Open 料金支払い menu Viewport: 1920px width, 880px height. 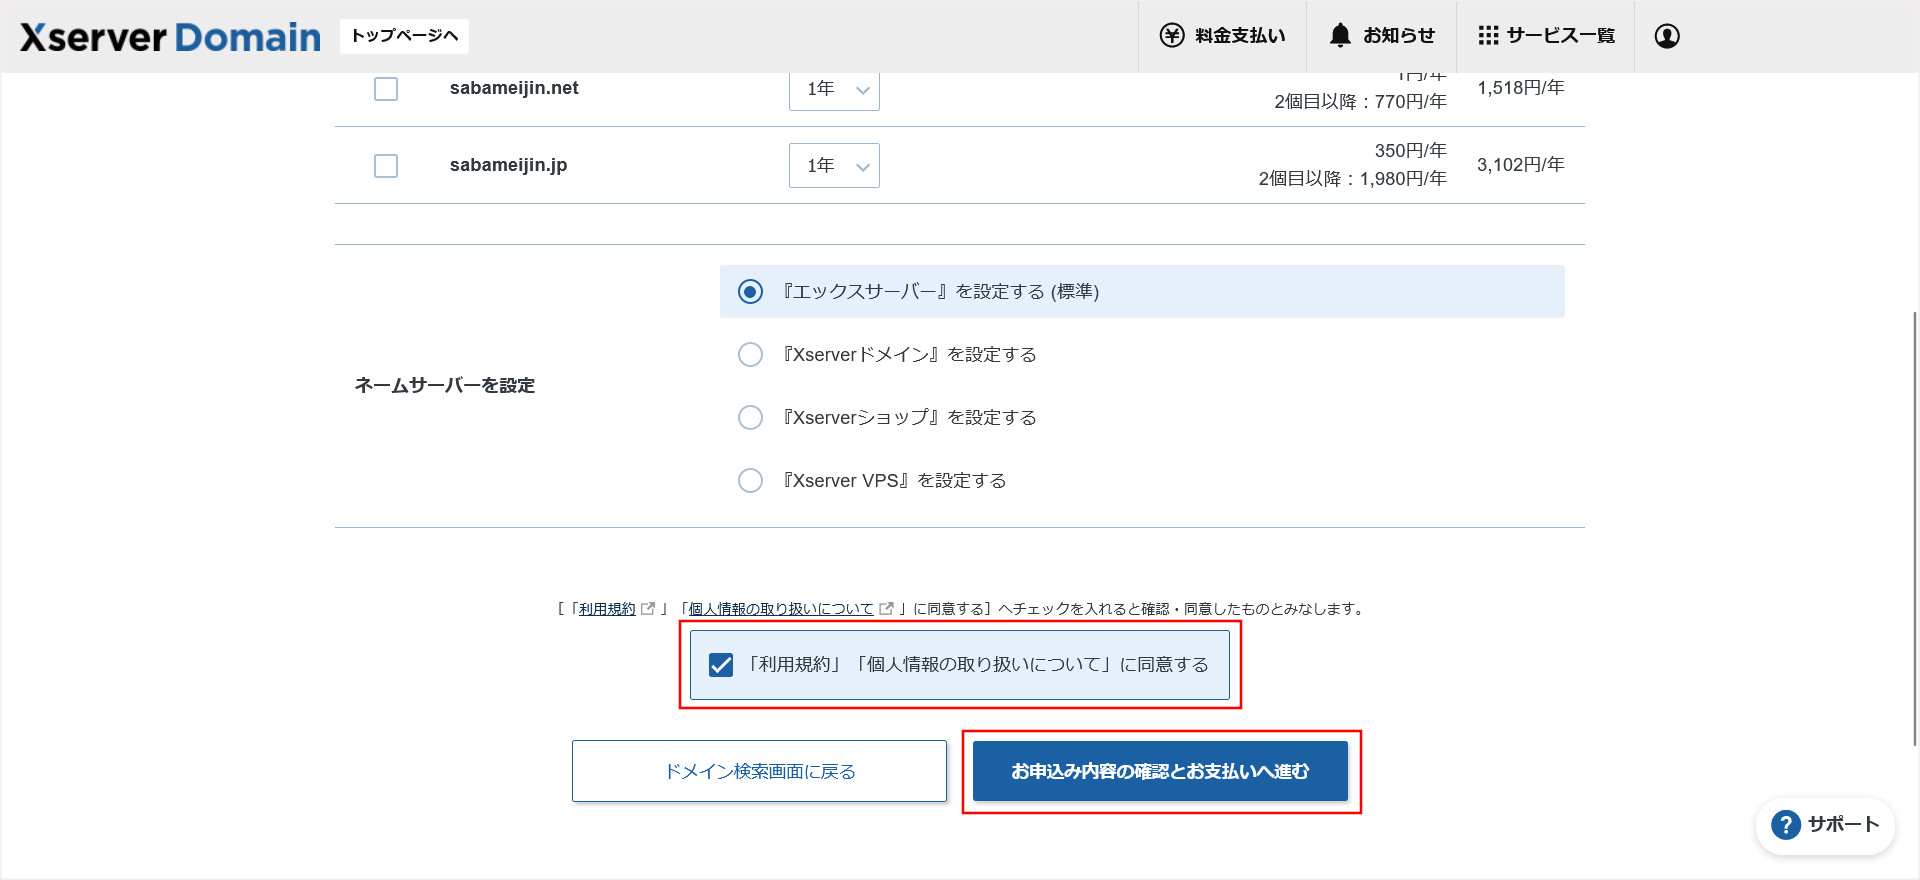point(1223,36)
